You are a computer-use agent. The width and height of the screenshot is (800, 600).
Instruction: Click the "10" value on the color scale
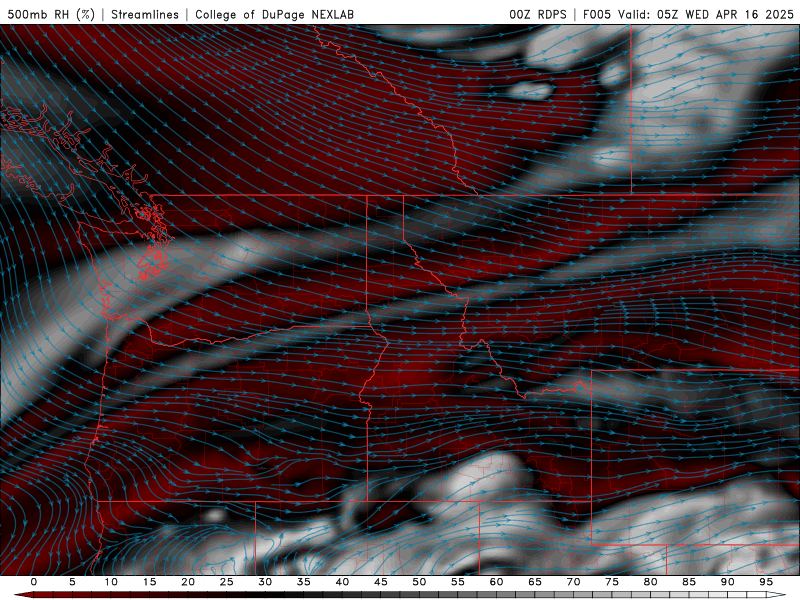[111, 582]
